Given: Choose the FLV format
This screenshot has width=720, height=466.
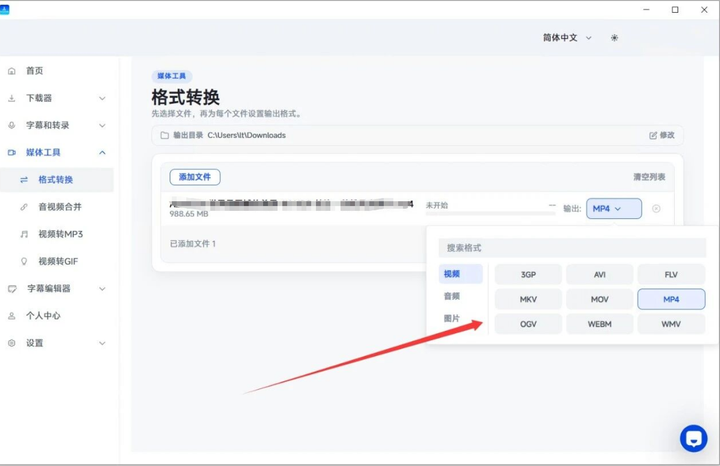Looking at the screenshot, I should [671, 275].
